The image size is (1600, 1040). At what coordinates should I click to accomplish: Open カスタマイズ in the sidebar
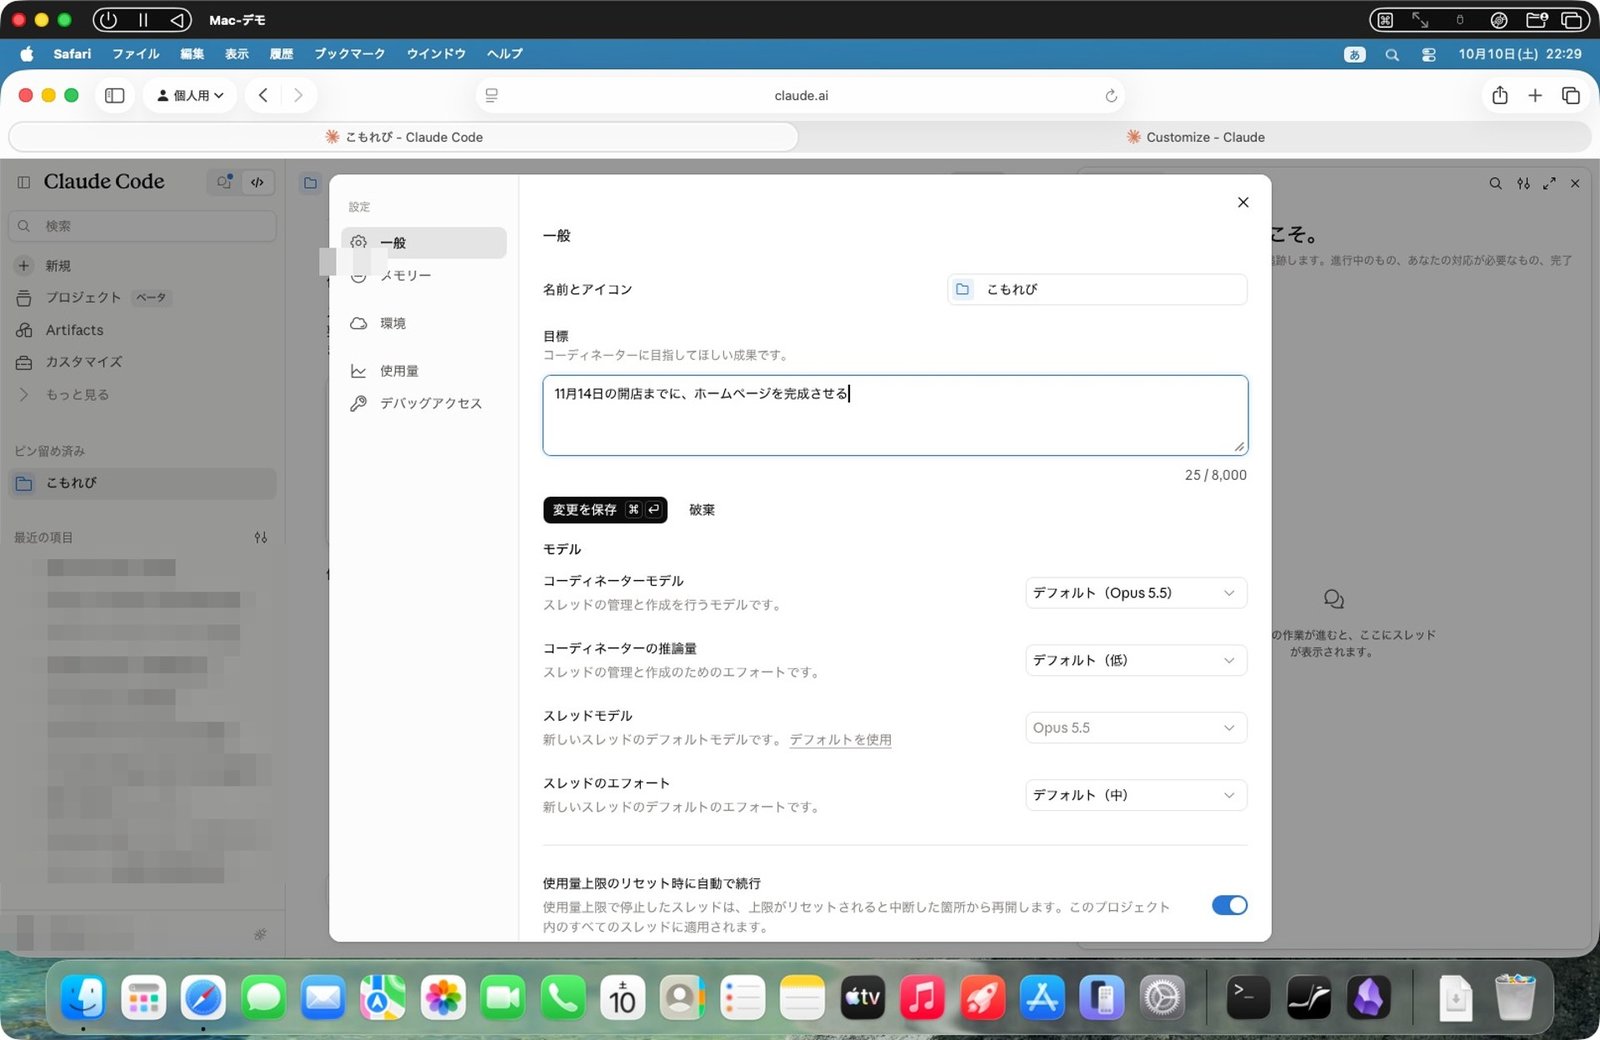pyautogui.click(x=142, y=362)
